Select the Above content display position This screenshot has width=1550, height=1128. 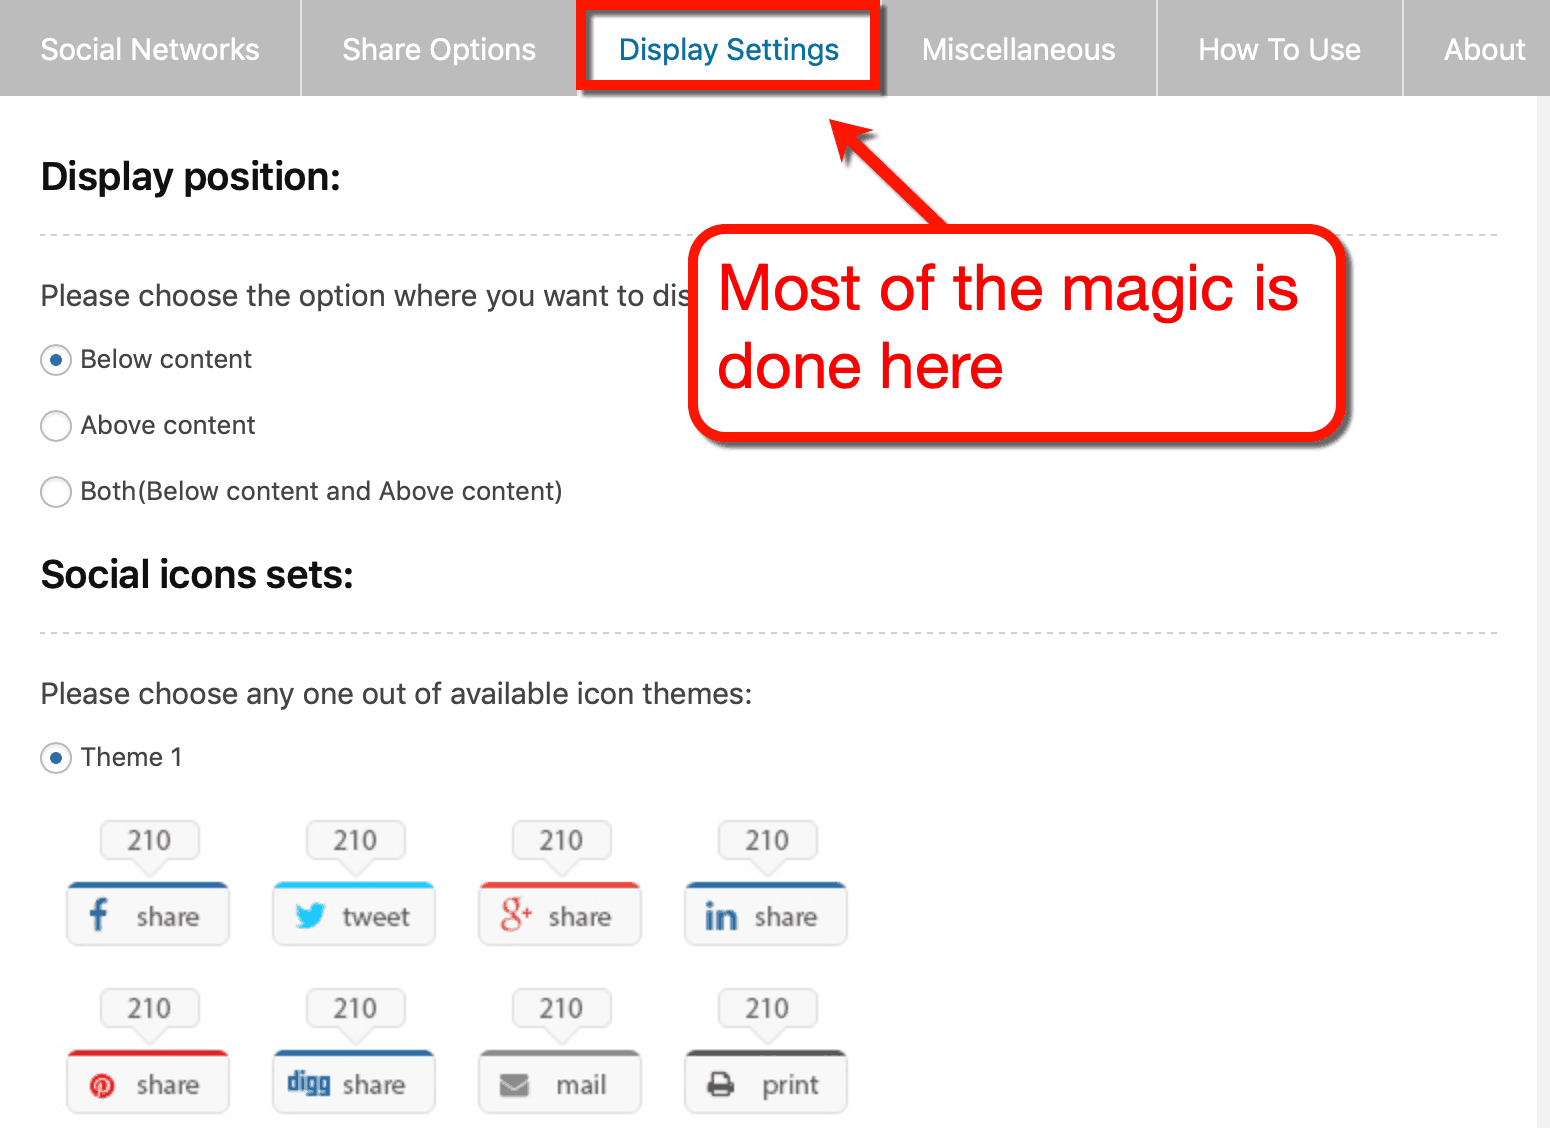point(56,426)
